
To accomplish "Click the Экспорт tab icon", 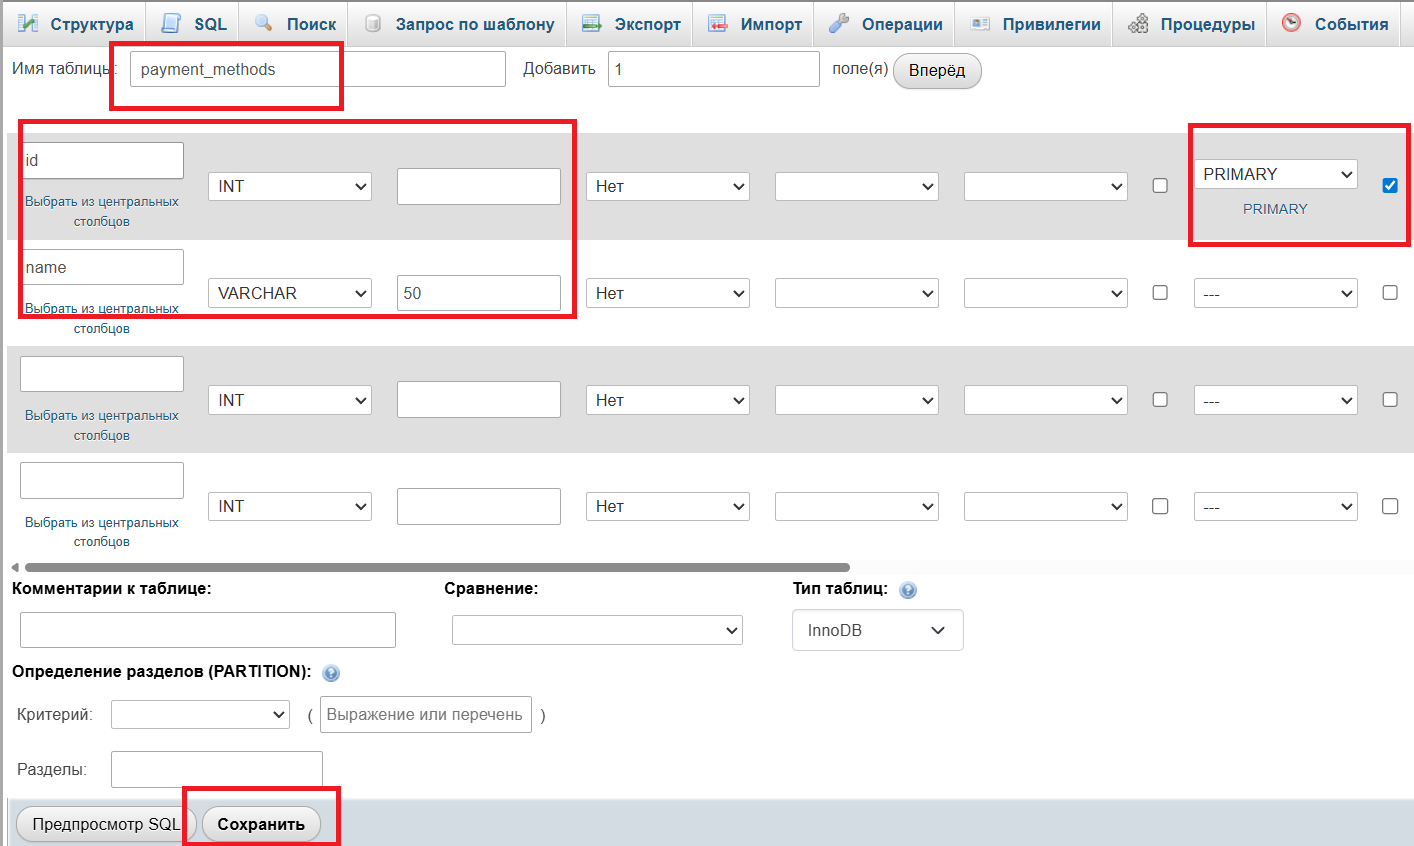I will pyautogui.click(x=592, y=23).
